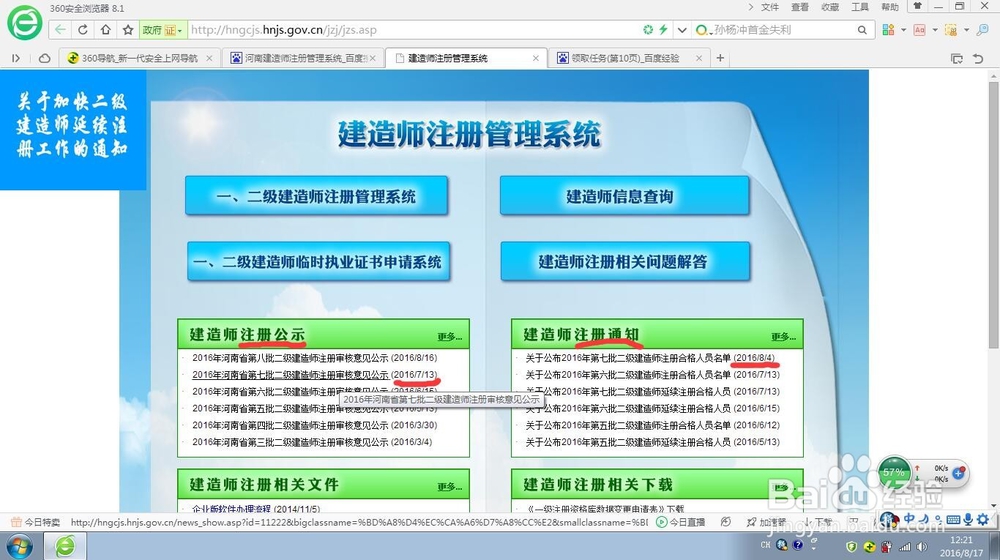The height and width of the screenshot is (560, 1000).
Task: Open the 帮助 menu
Action: (x=890, y=7)
